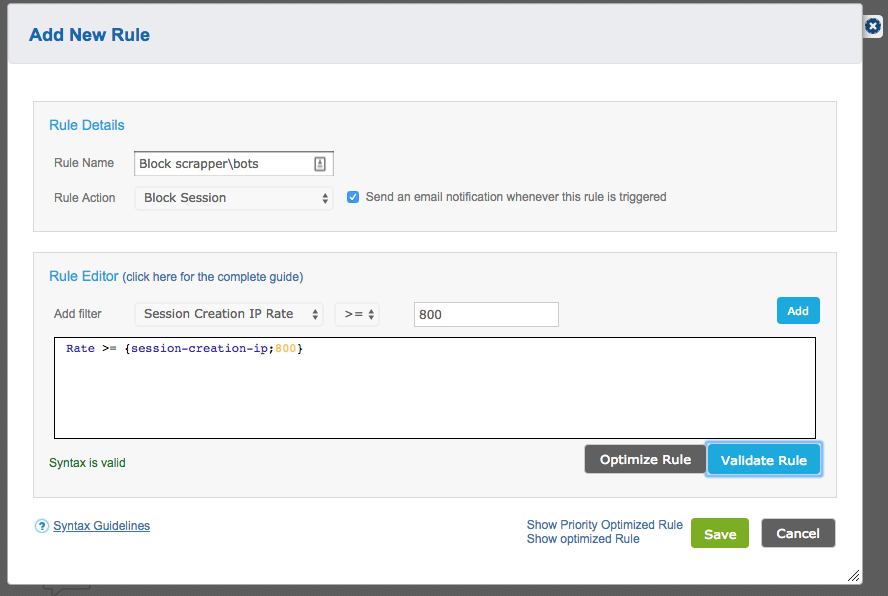Click the 'Syntax is valid' status text
Screen dimensions: 888x596
87,463
